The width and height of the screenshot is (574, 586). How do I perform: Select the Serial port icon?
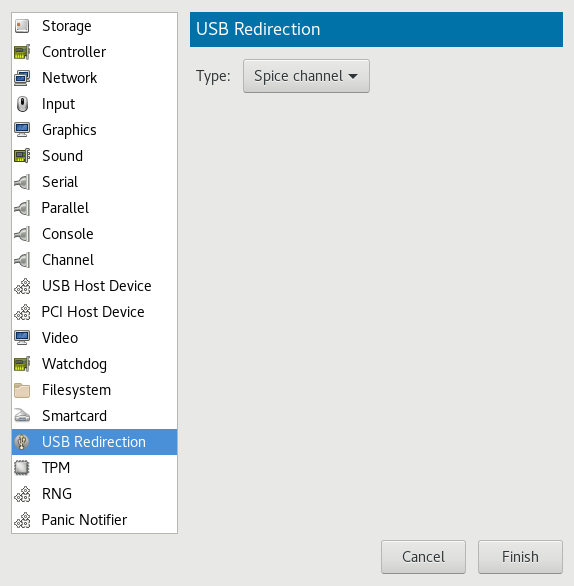coord(22,182)
